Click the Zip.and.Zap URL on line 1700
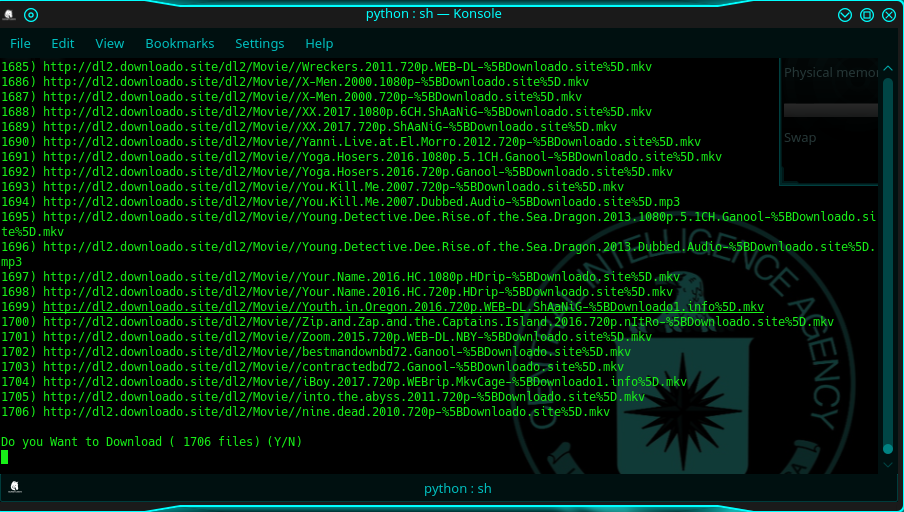904x512 pixels. point(438,322)
